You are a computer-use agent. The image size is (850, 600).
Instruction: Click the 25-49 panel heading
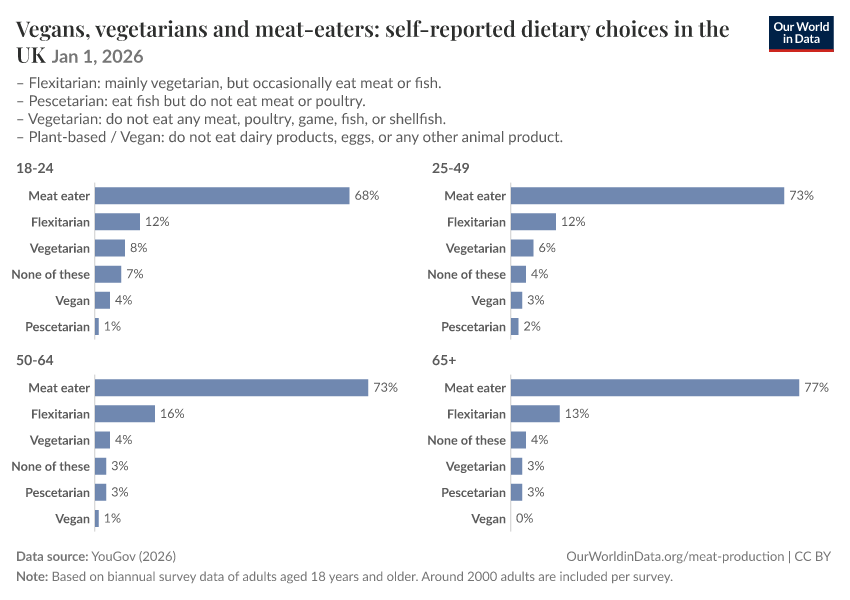coord(450,168)
